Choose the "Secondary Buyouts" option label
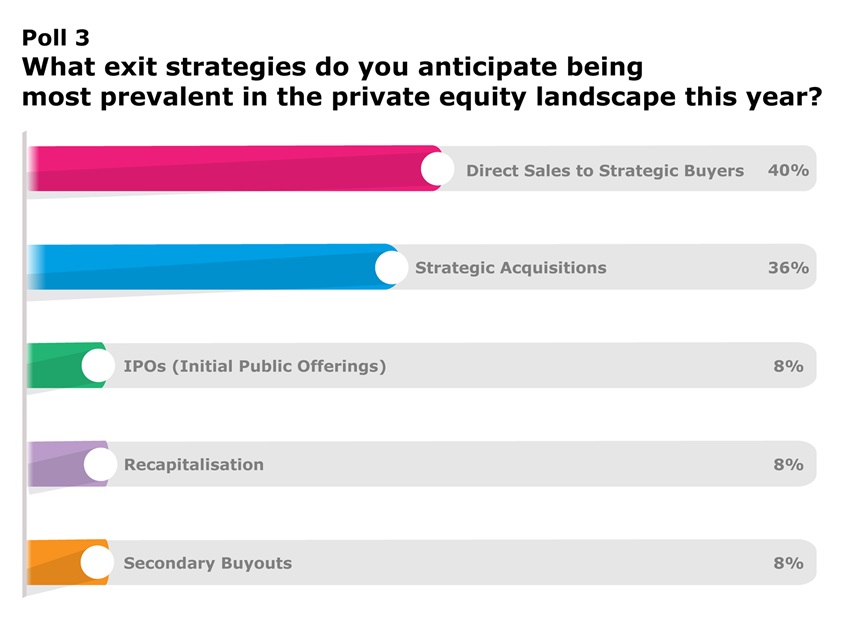This screenshot has width=862, height=639. 207,563
